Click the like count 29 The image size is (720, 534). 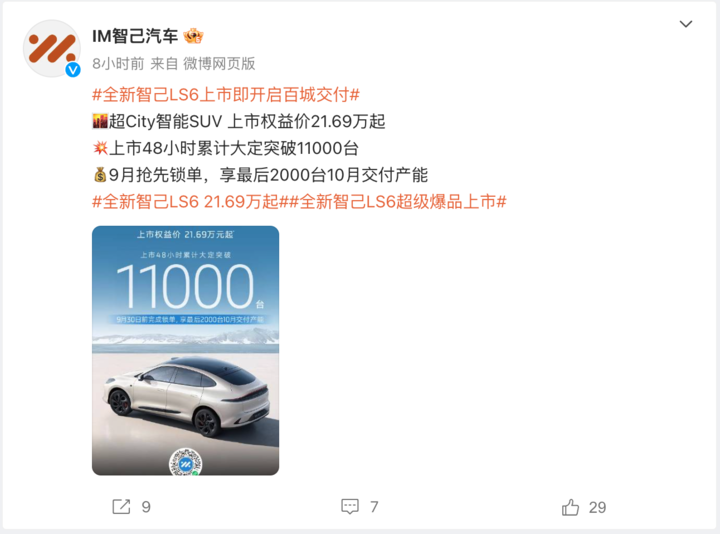[x=597, y=507]
